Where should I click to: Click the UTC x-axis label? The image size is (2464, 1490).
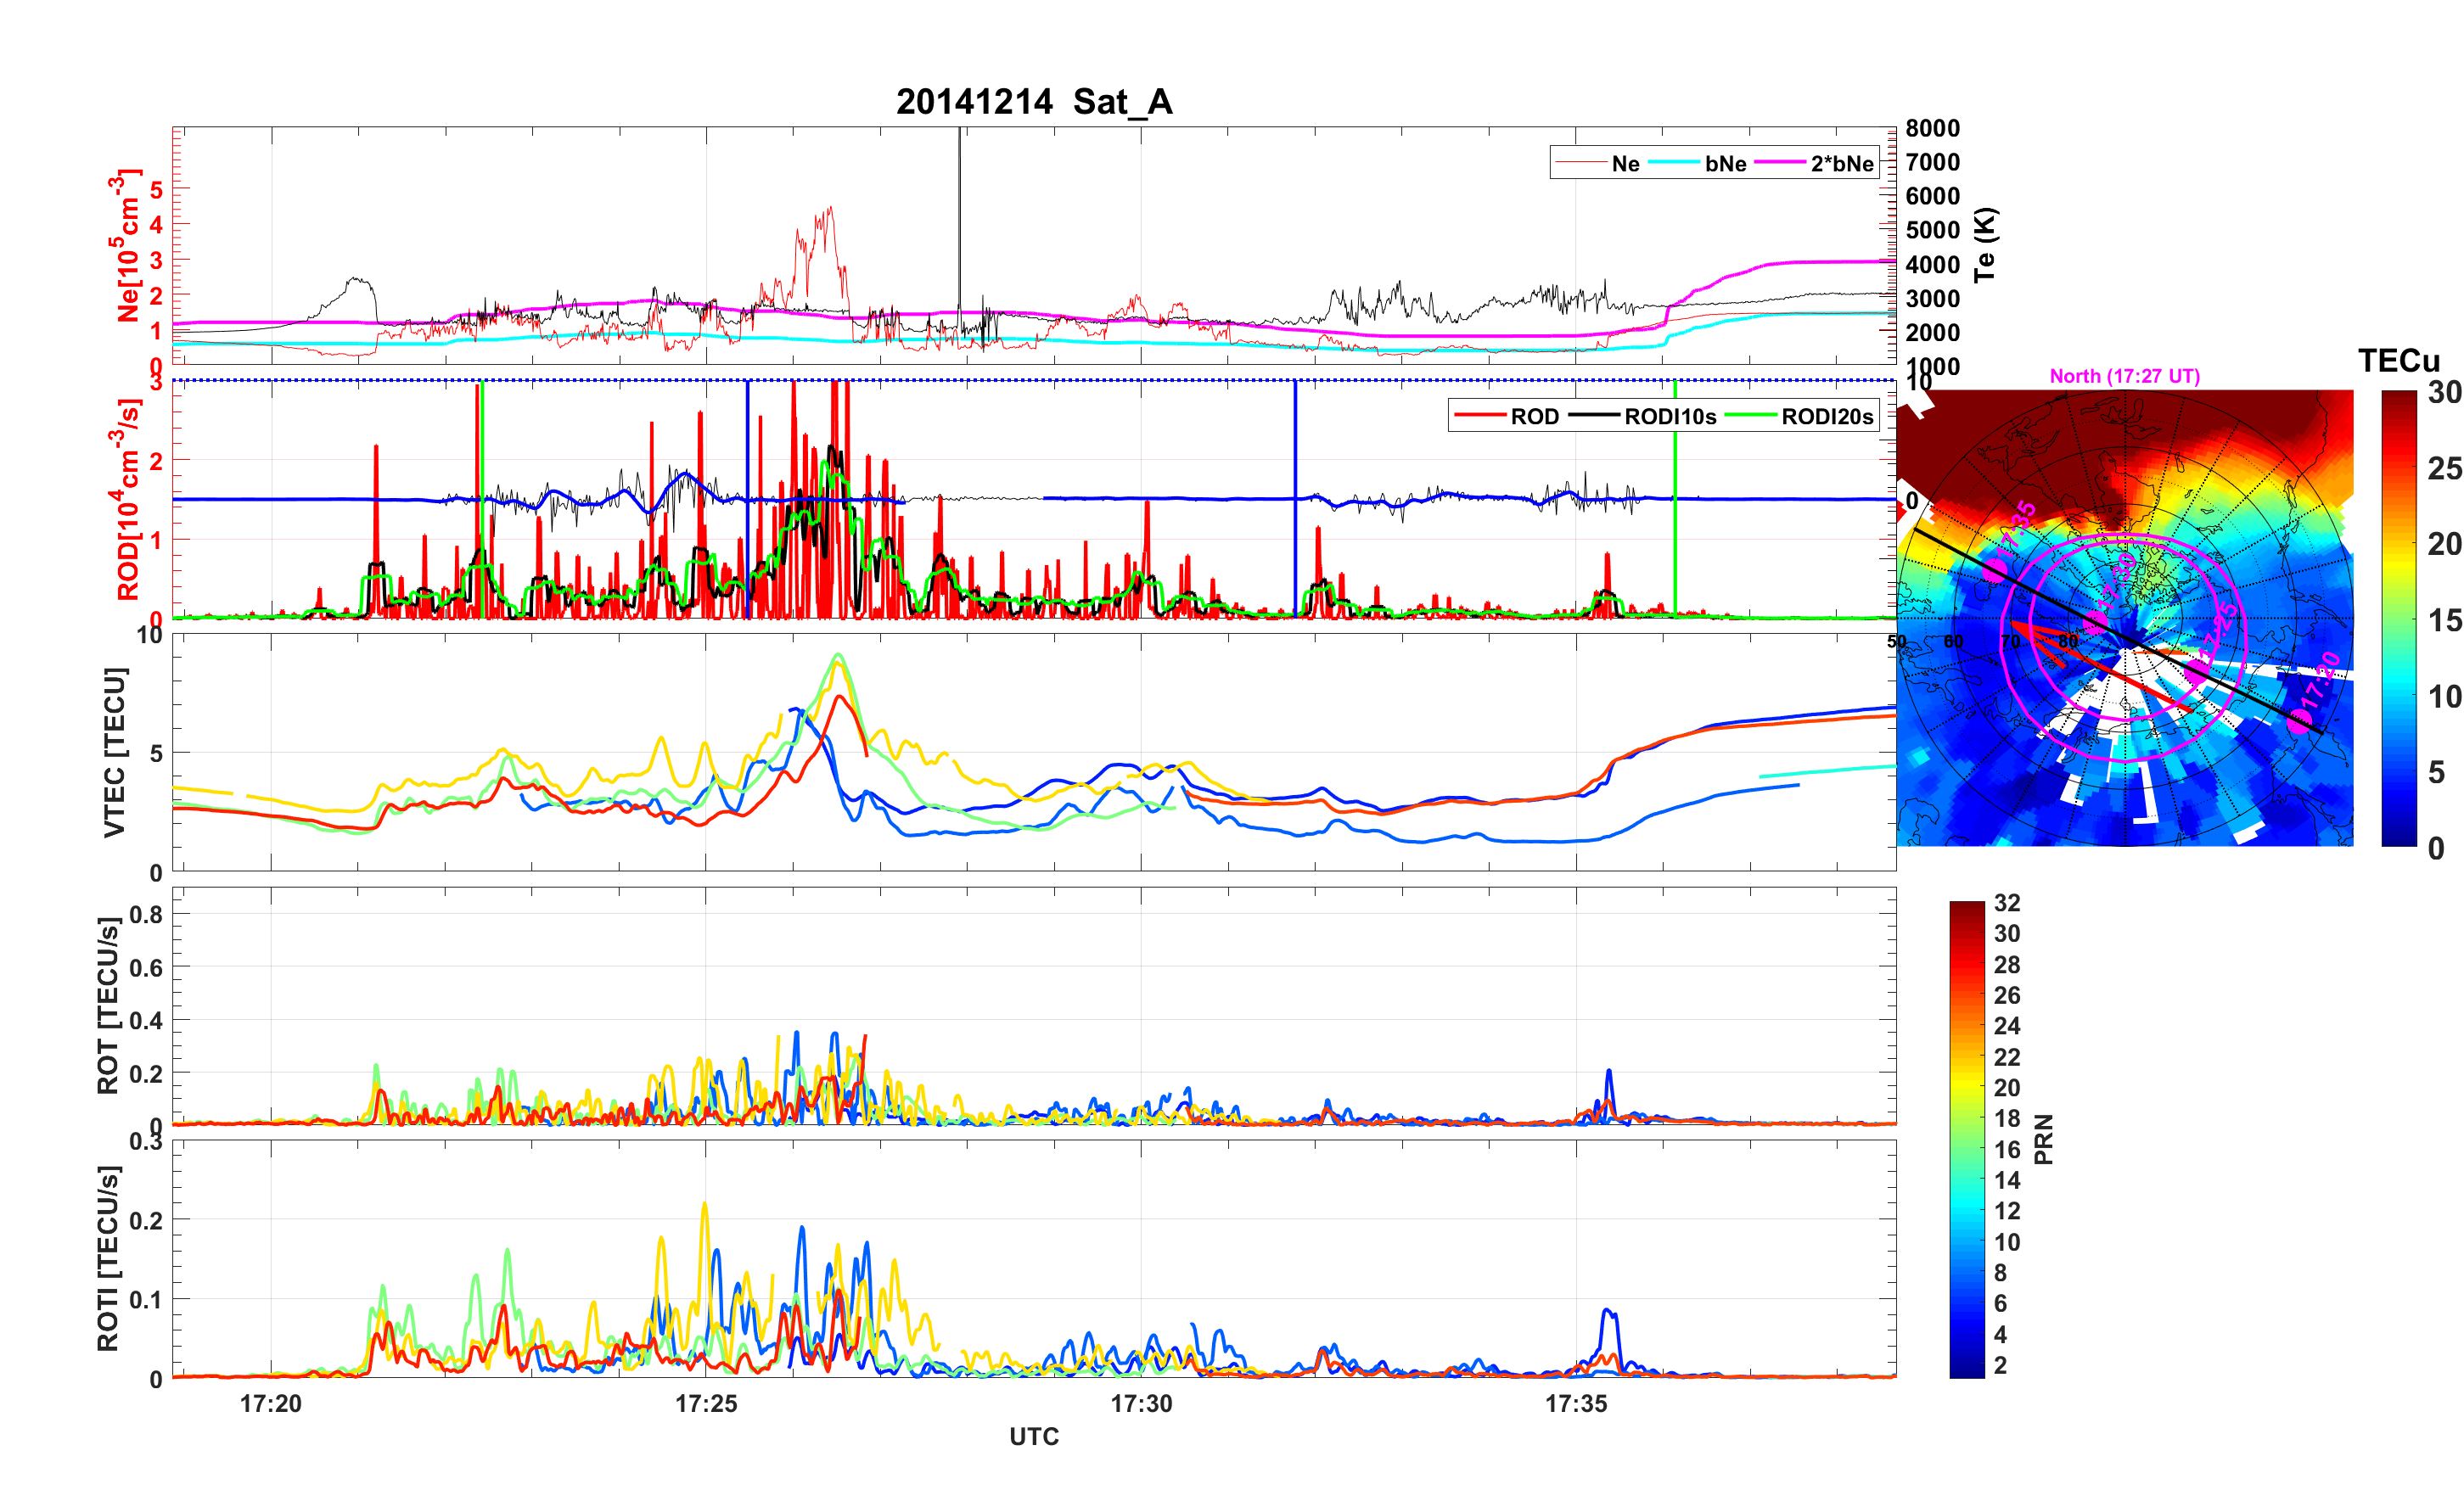1033,1436
